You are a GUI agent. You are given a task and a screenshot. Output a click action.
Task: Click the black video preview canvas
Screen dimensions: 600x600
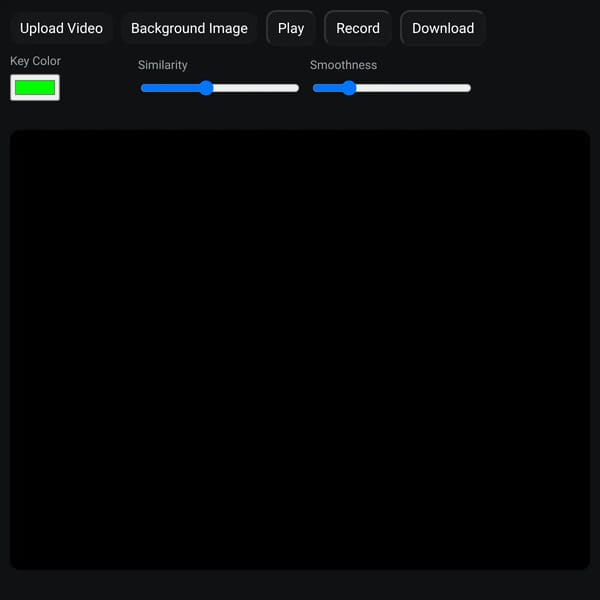(300, 349)
